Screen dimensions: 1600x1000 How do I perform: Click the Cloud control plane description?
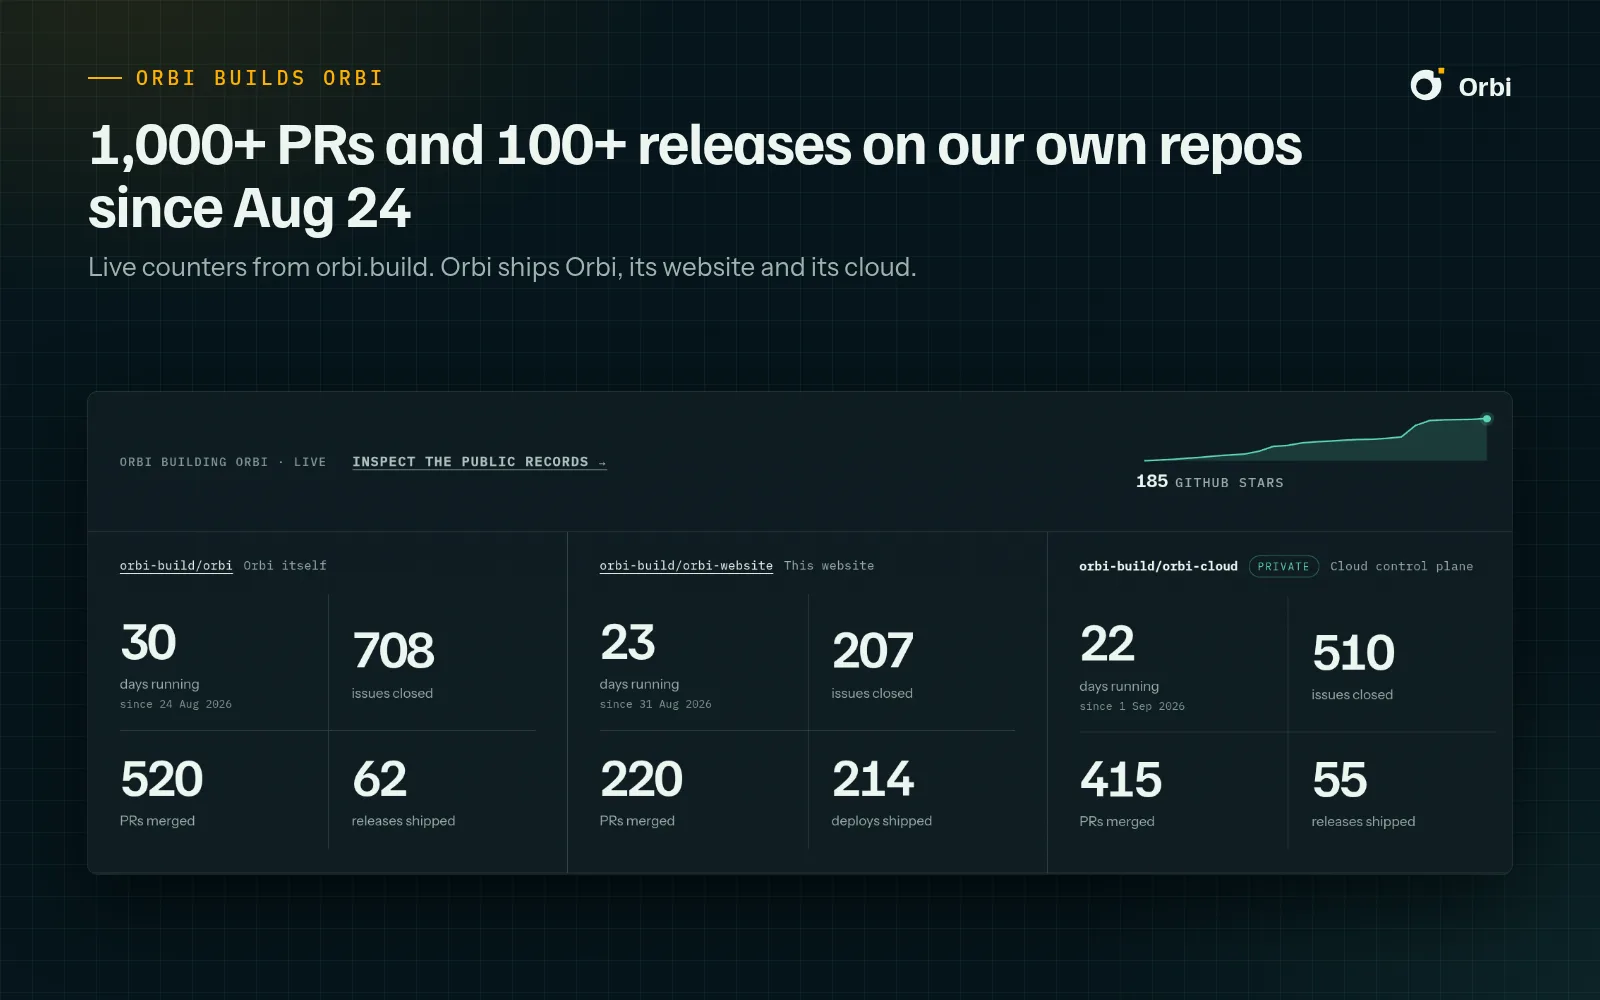pyautogui.click(x=1401, y=566)
